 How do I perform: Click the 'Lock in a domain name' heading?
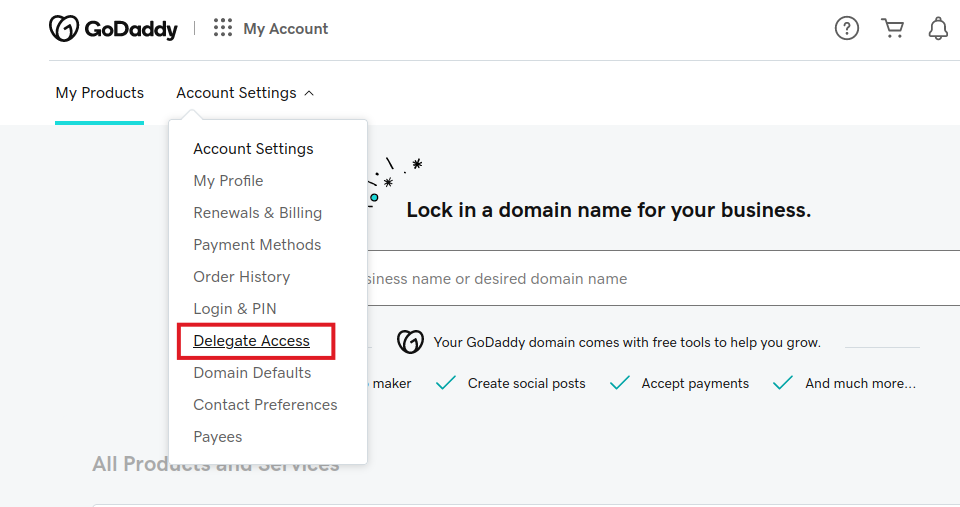609,210
